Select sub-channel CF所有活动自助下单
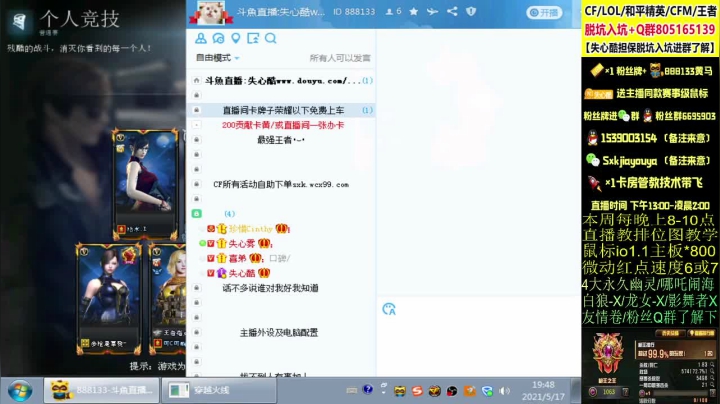The width and height of the screenshot is (720, 404). pos(281,184)
